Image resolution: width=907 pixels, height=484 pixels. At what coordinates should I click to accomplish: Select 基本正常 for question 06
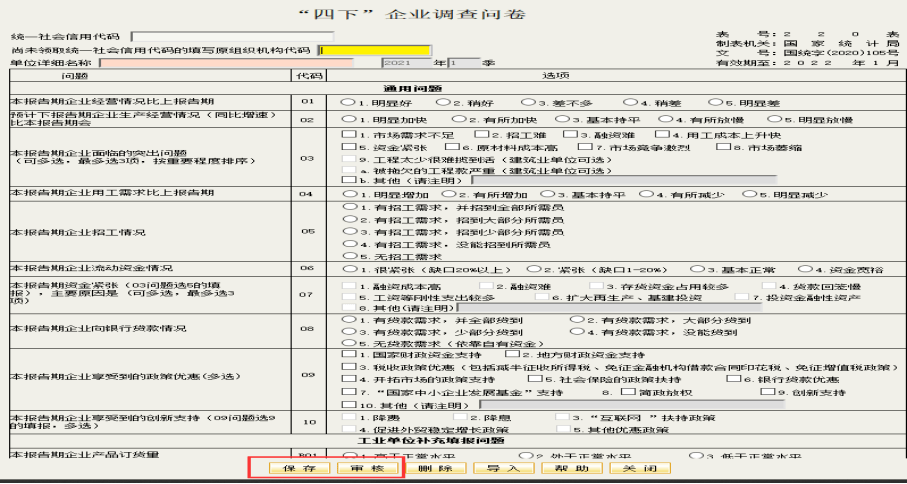pyautogui.click(x=698, y=269)
